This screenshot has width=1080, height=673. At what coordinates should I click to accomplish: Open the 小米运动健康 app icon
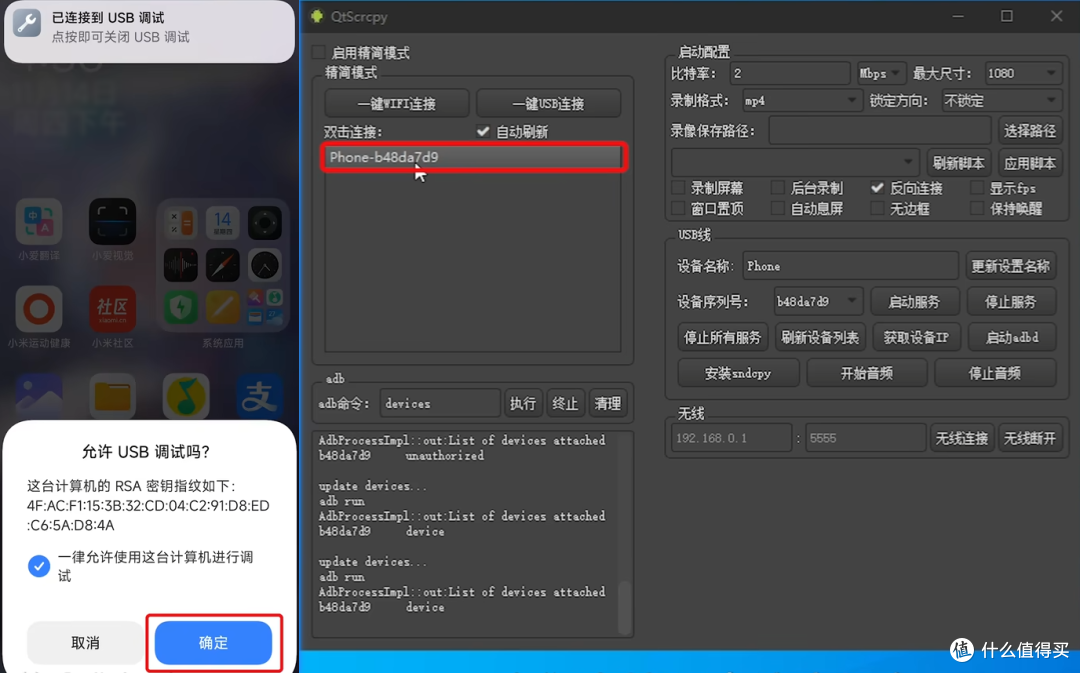pyautogui.click(x=39, y=309)
